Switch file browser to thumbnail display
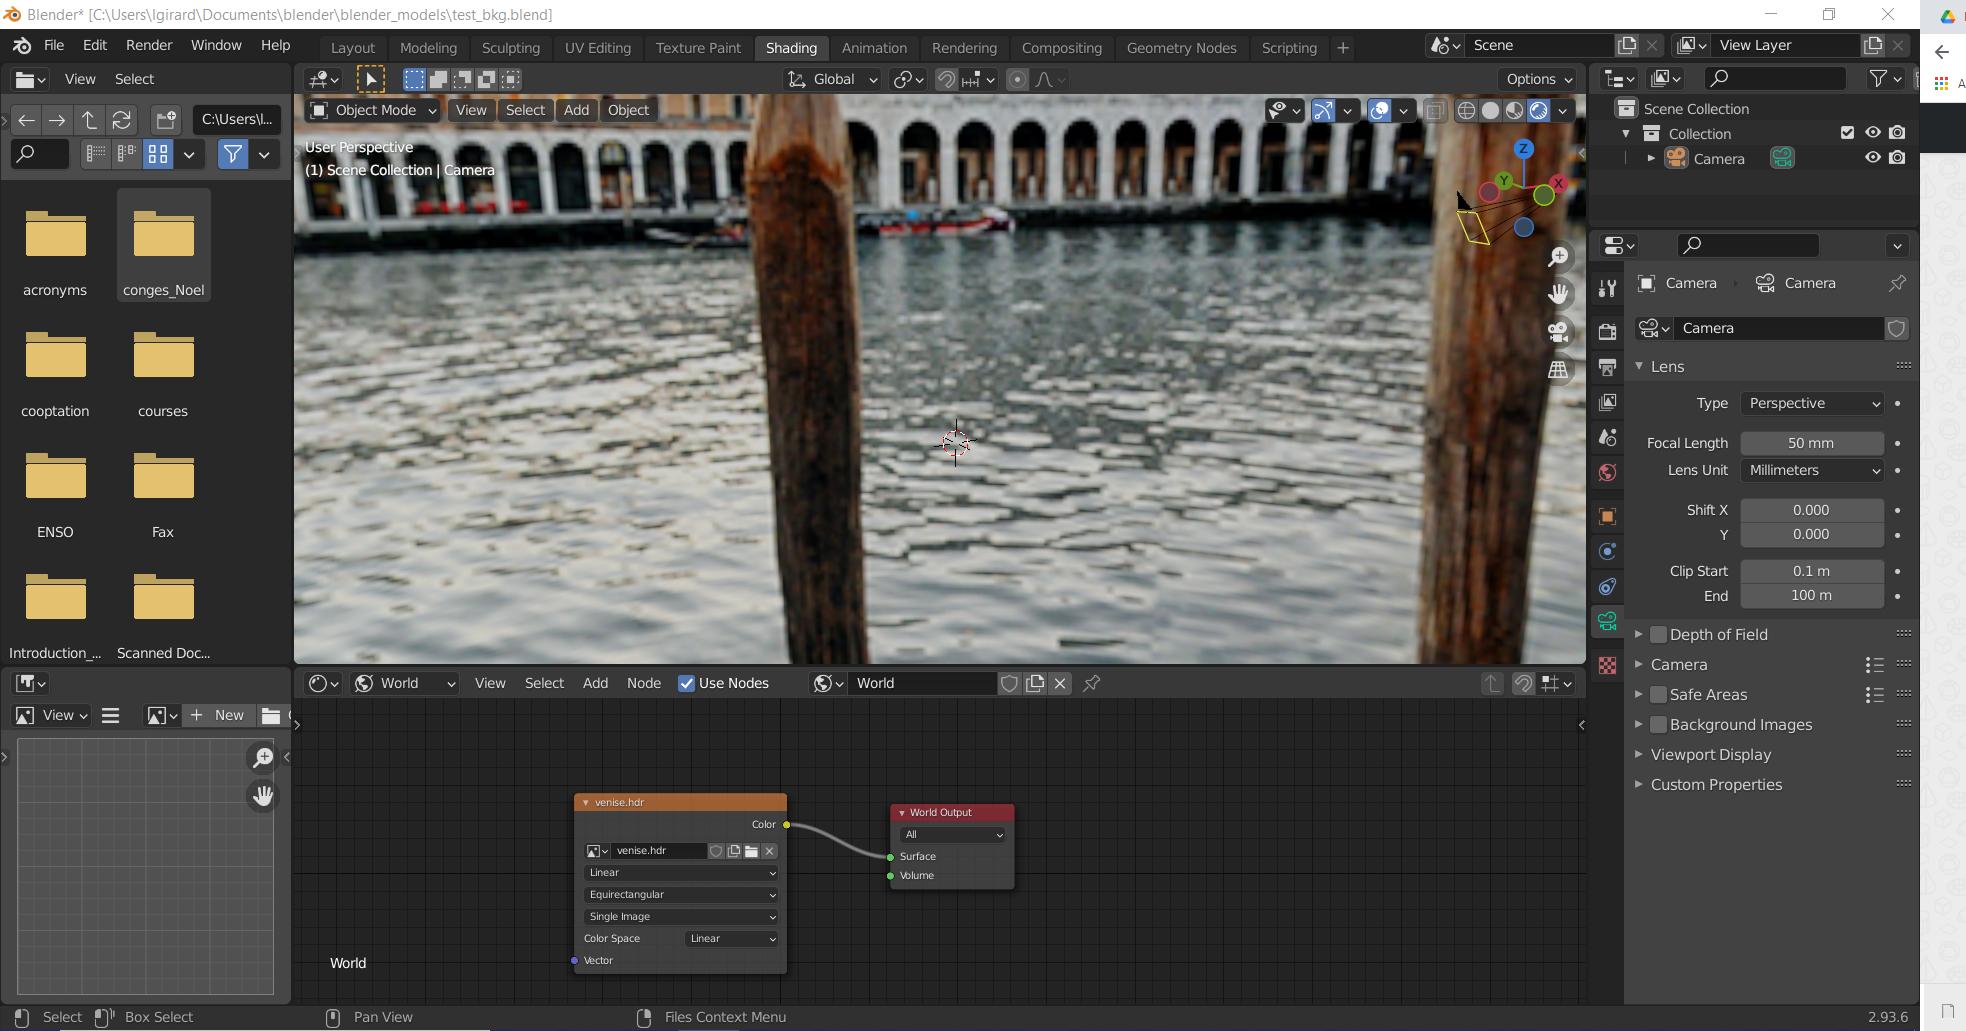This screenshot has width=1966, height=1031. (158, 154)
